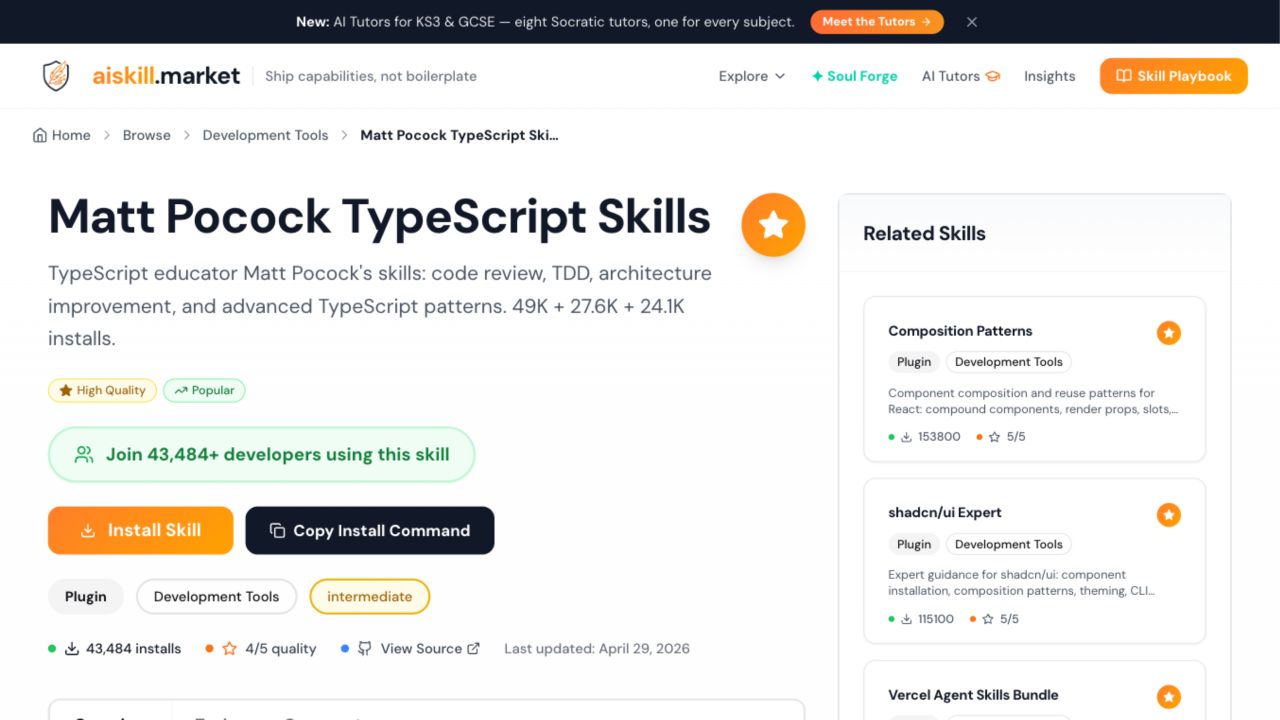Screen dimensions: 1280x720
Task: Open the Composition Patterns related skill
Action: (x=1035, y=379)
